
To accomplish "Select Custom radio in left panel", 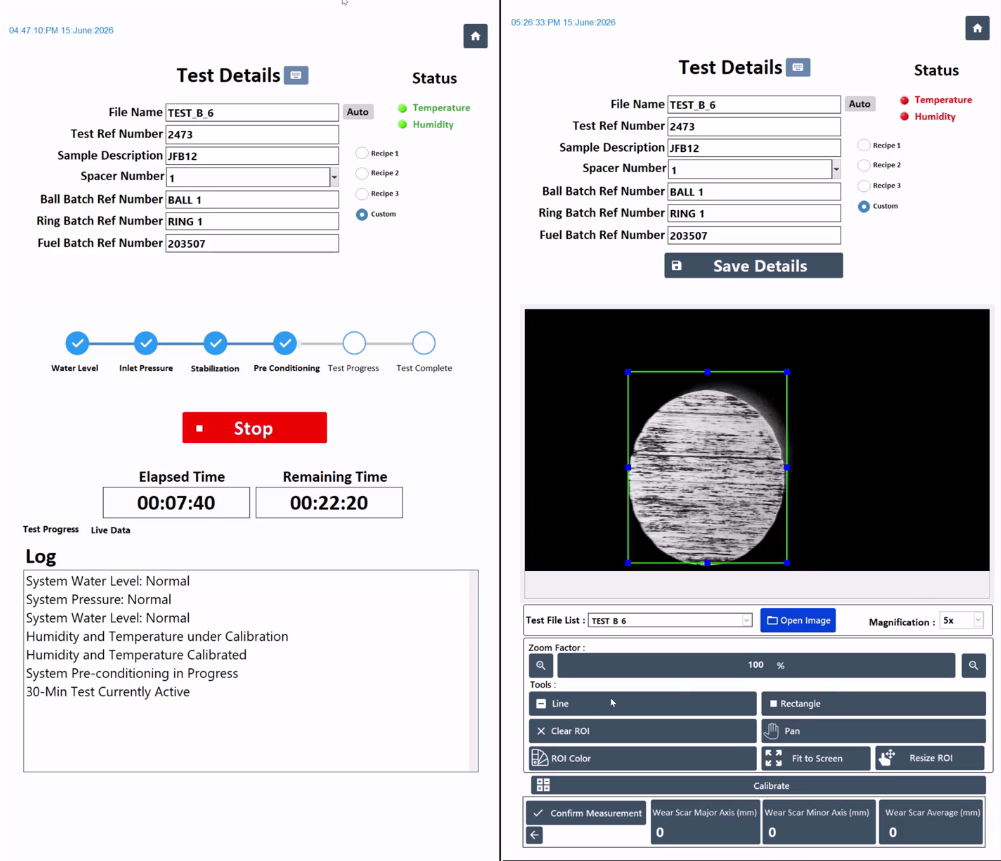I will 362,214.
